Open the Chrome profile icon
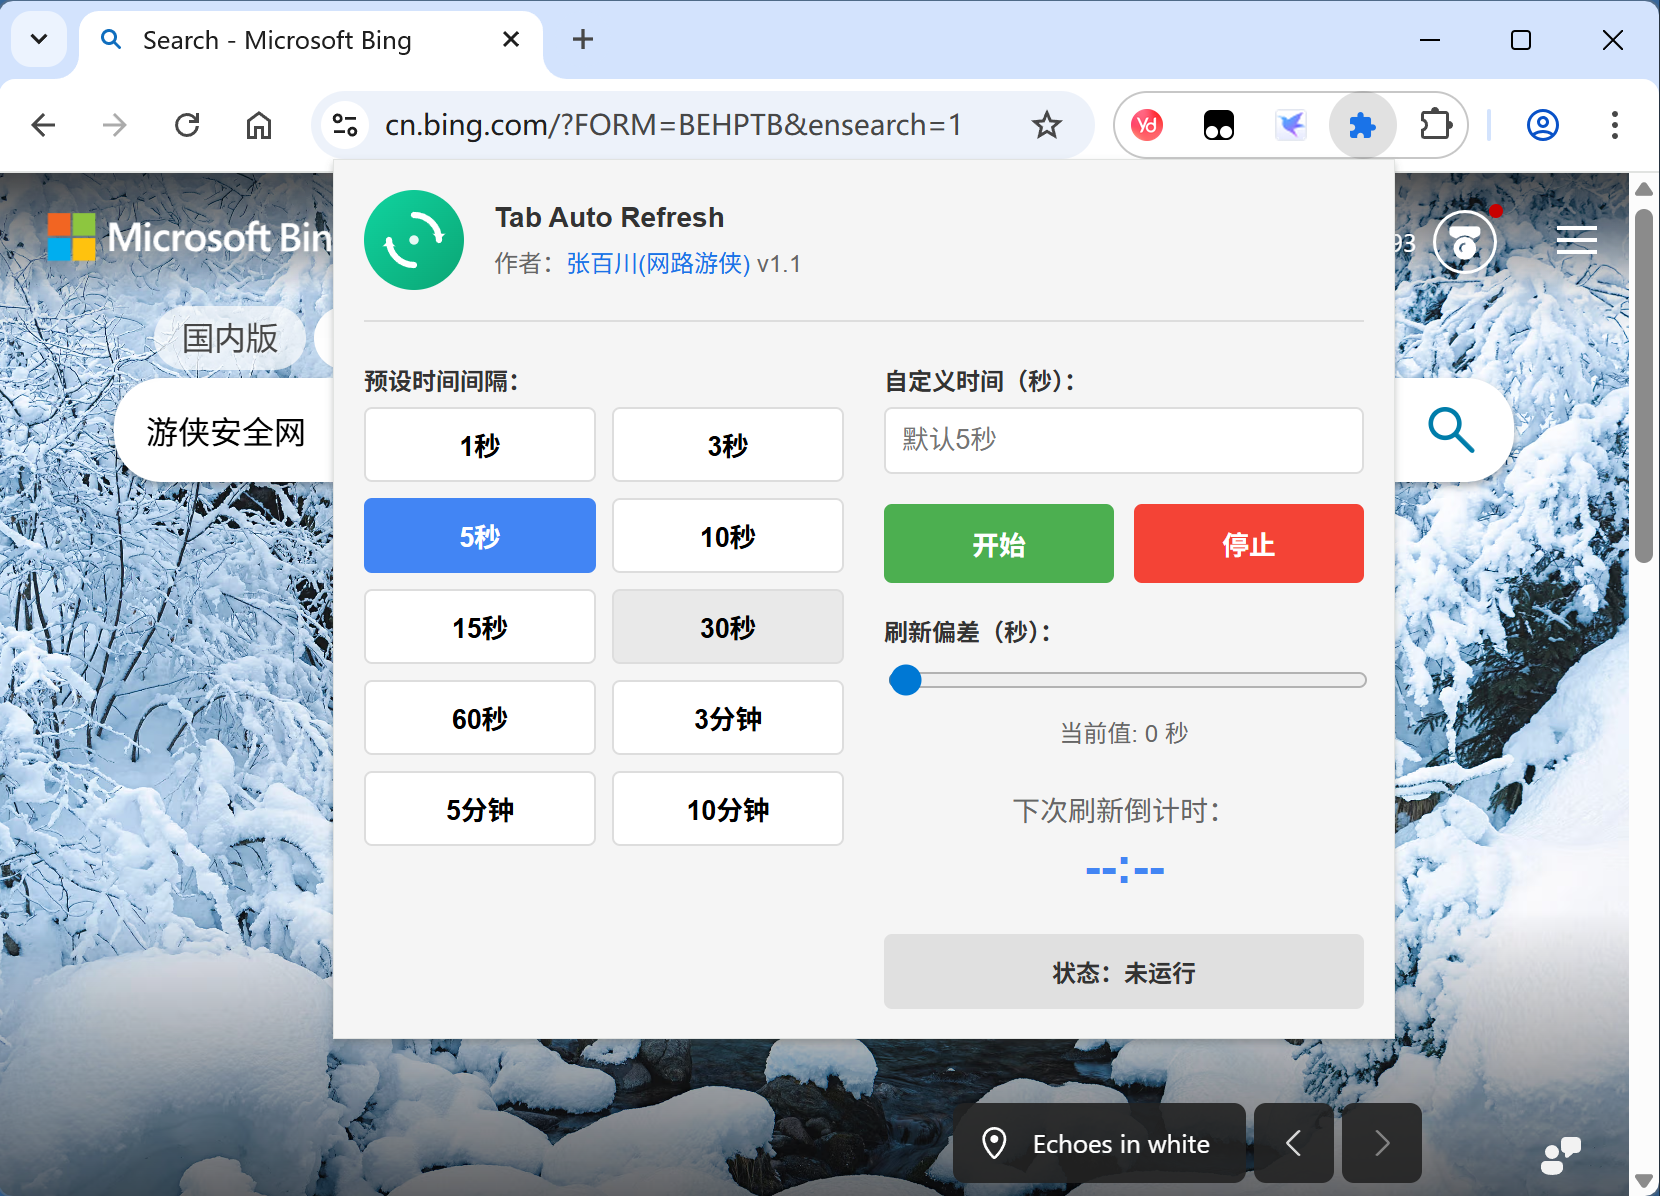This screenshot has width=1660, height=1196. click(x=1542, y=126)
